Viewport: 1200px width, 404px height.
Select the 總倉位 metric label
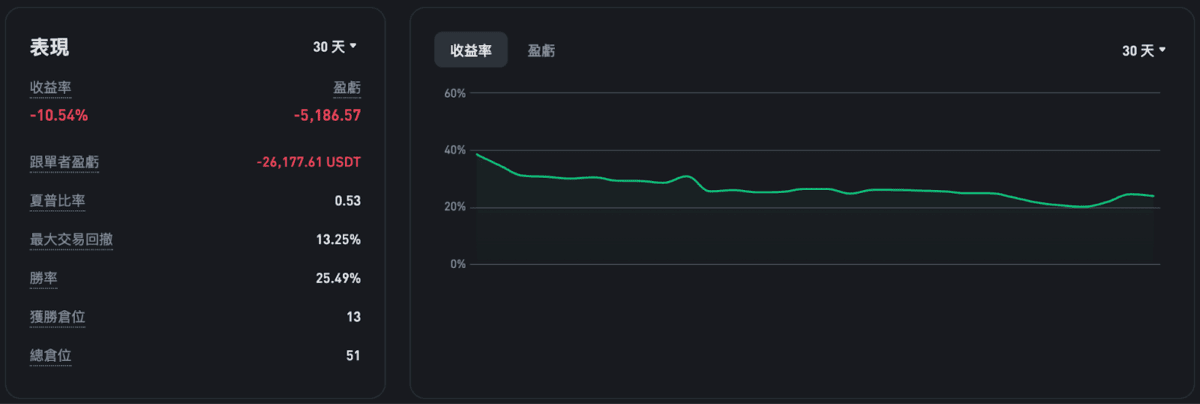coord(51,355)
